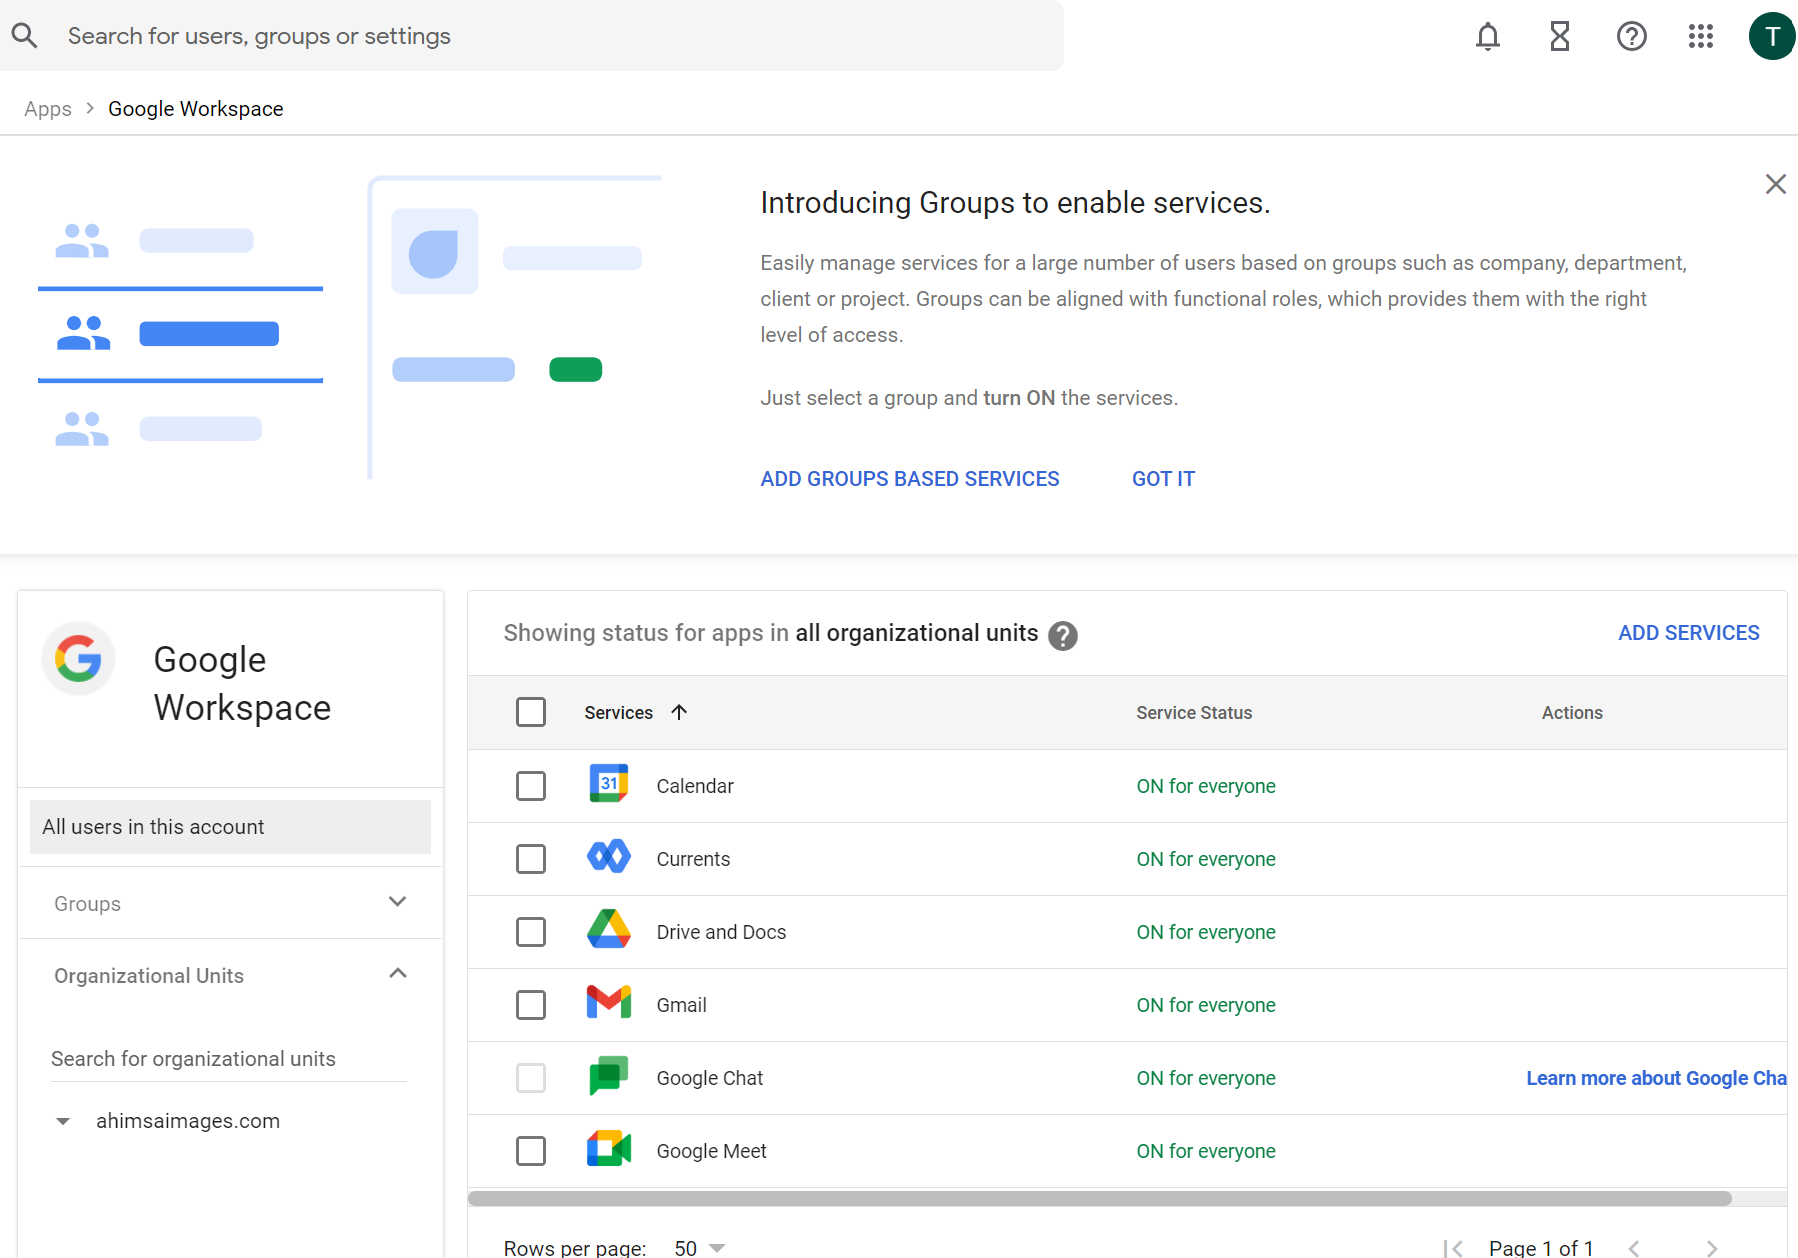Click Google Meet's ON for everyone status
This screenshot has width=1798, height=1258.
point(1206,1151)
